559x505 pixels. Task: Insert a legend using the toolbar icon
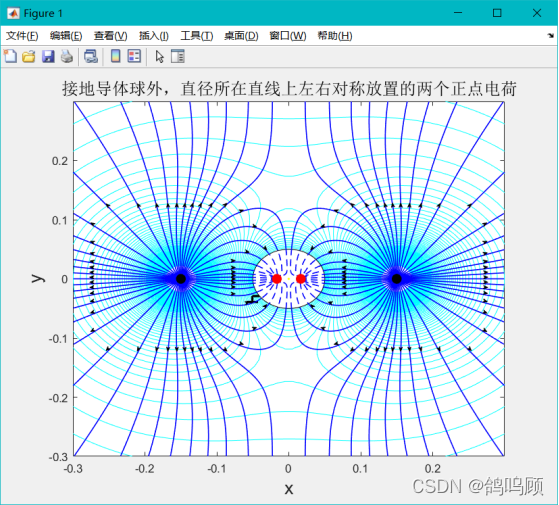tap(134, 56)
